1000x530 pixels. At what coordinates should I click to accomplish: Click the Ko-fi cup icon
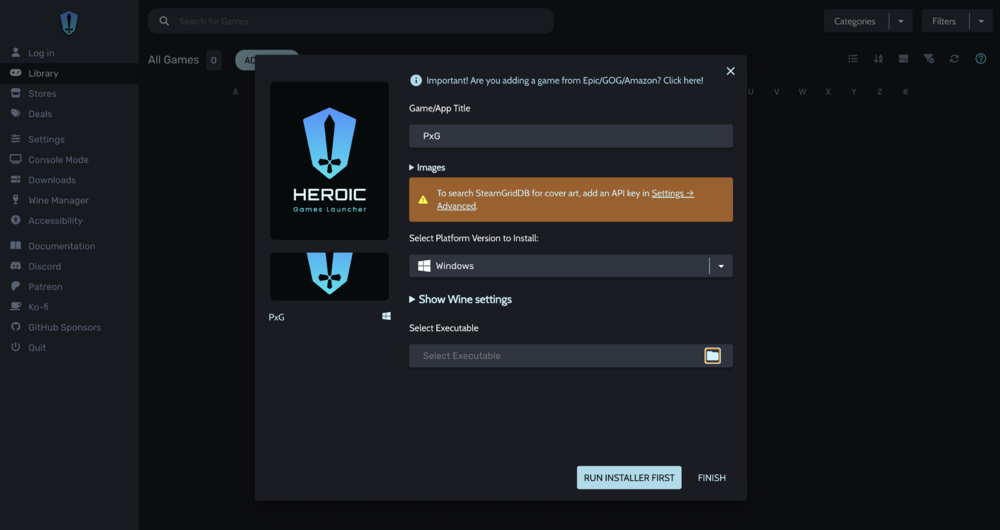[15, 307]
